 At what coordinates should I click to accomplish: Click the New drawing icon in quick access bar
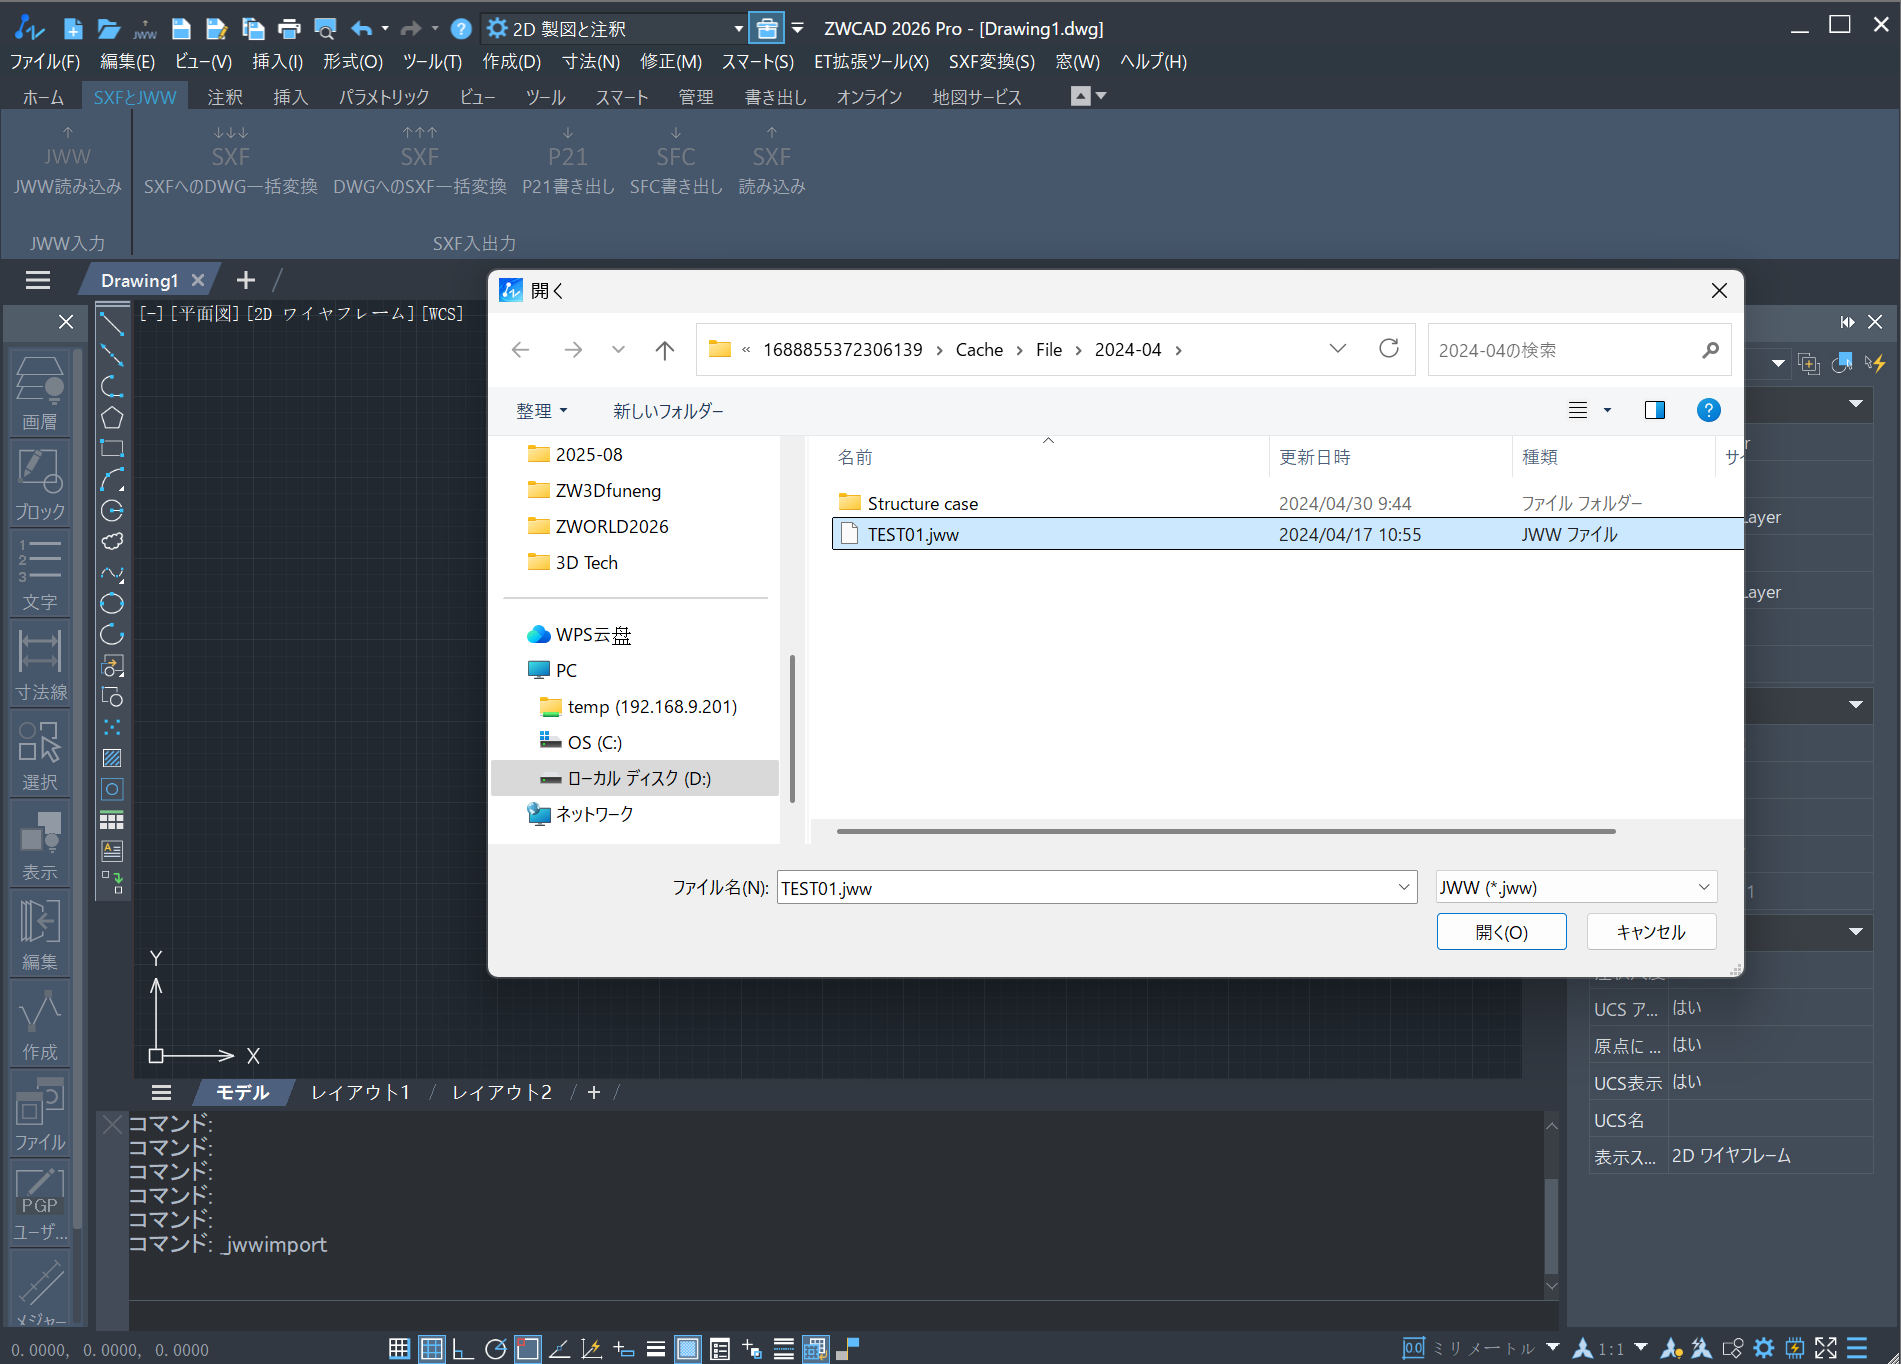(x=73, y=29)
